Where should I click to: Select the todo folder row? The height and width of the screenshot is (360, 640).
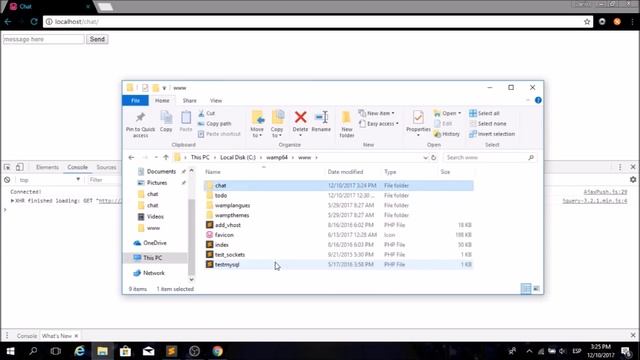[x=339, y=196]
